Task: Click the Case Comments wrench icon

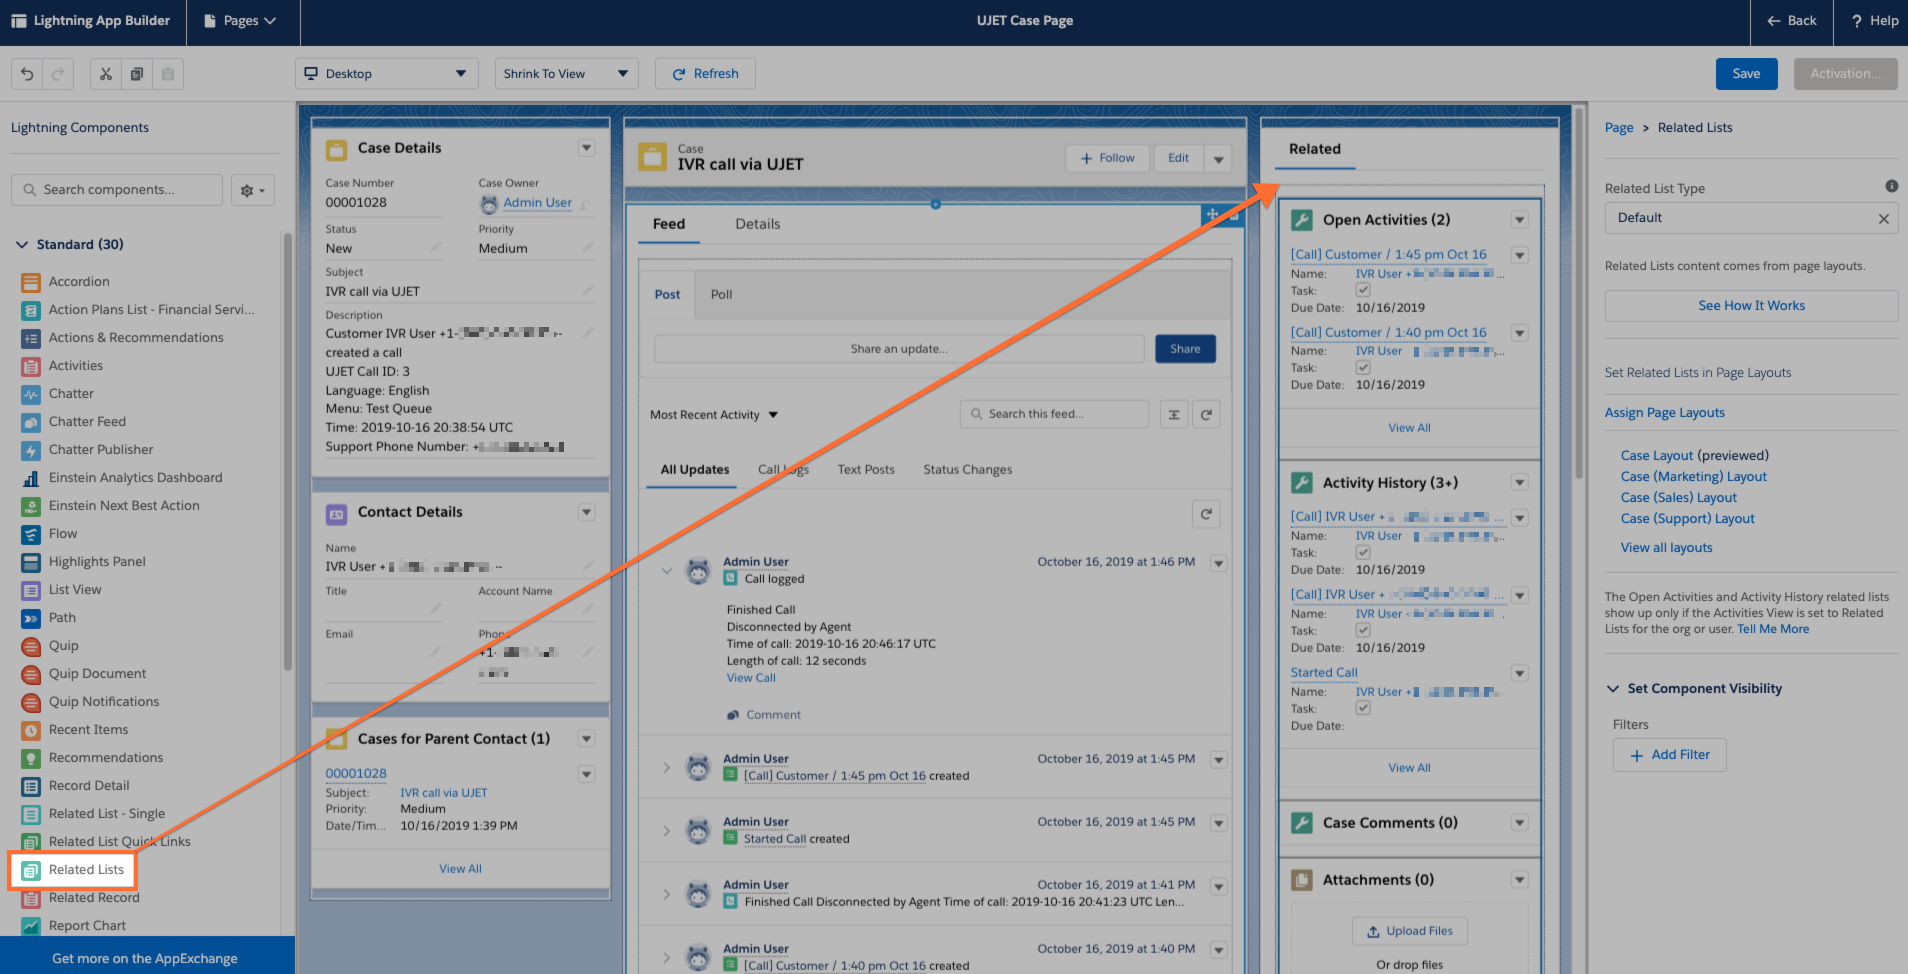Action: pyautogui.click(x=1302, y=823)
